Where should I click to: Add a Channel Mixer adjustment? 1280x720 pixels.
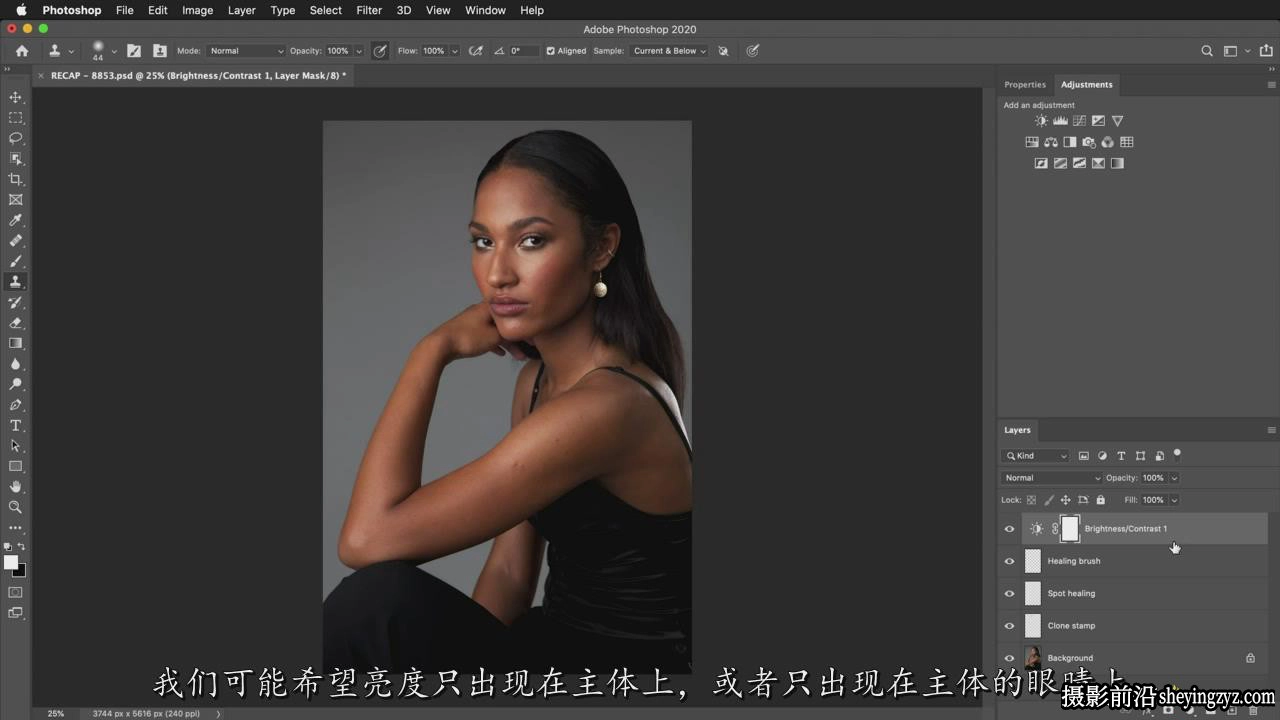[x=1108, y=142]
